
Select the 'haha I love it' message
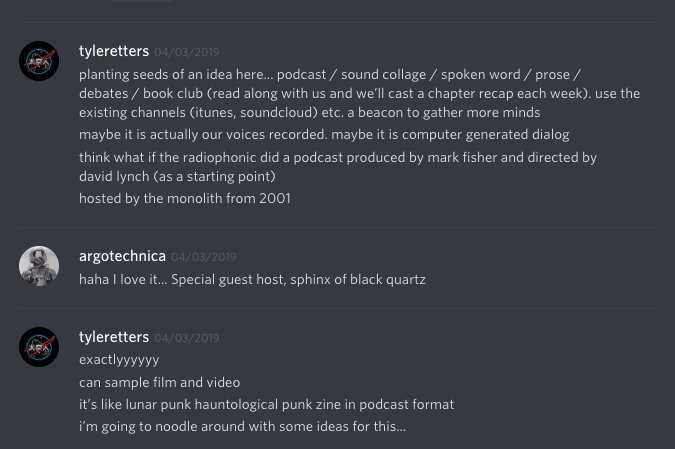click(x=252, y=280)
